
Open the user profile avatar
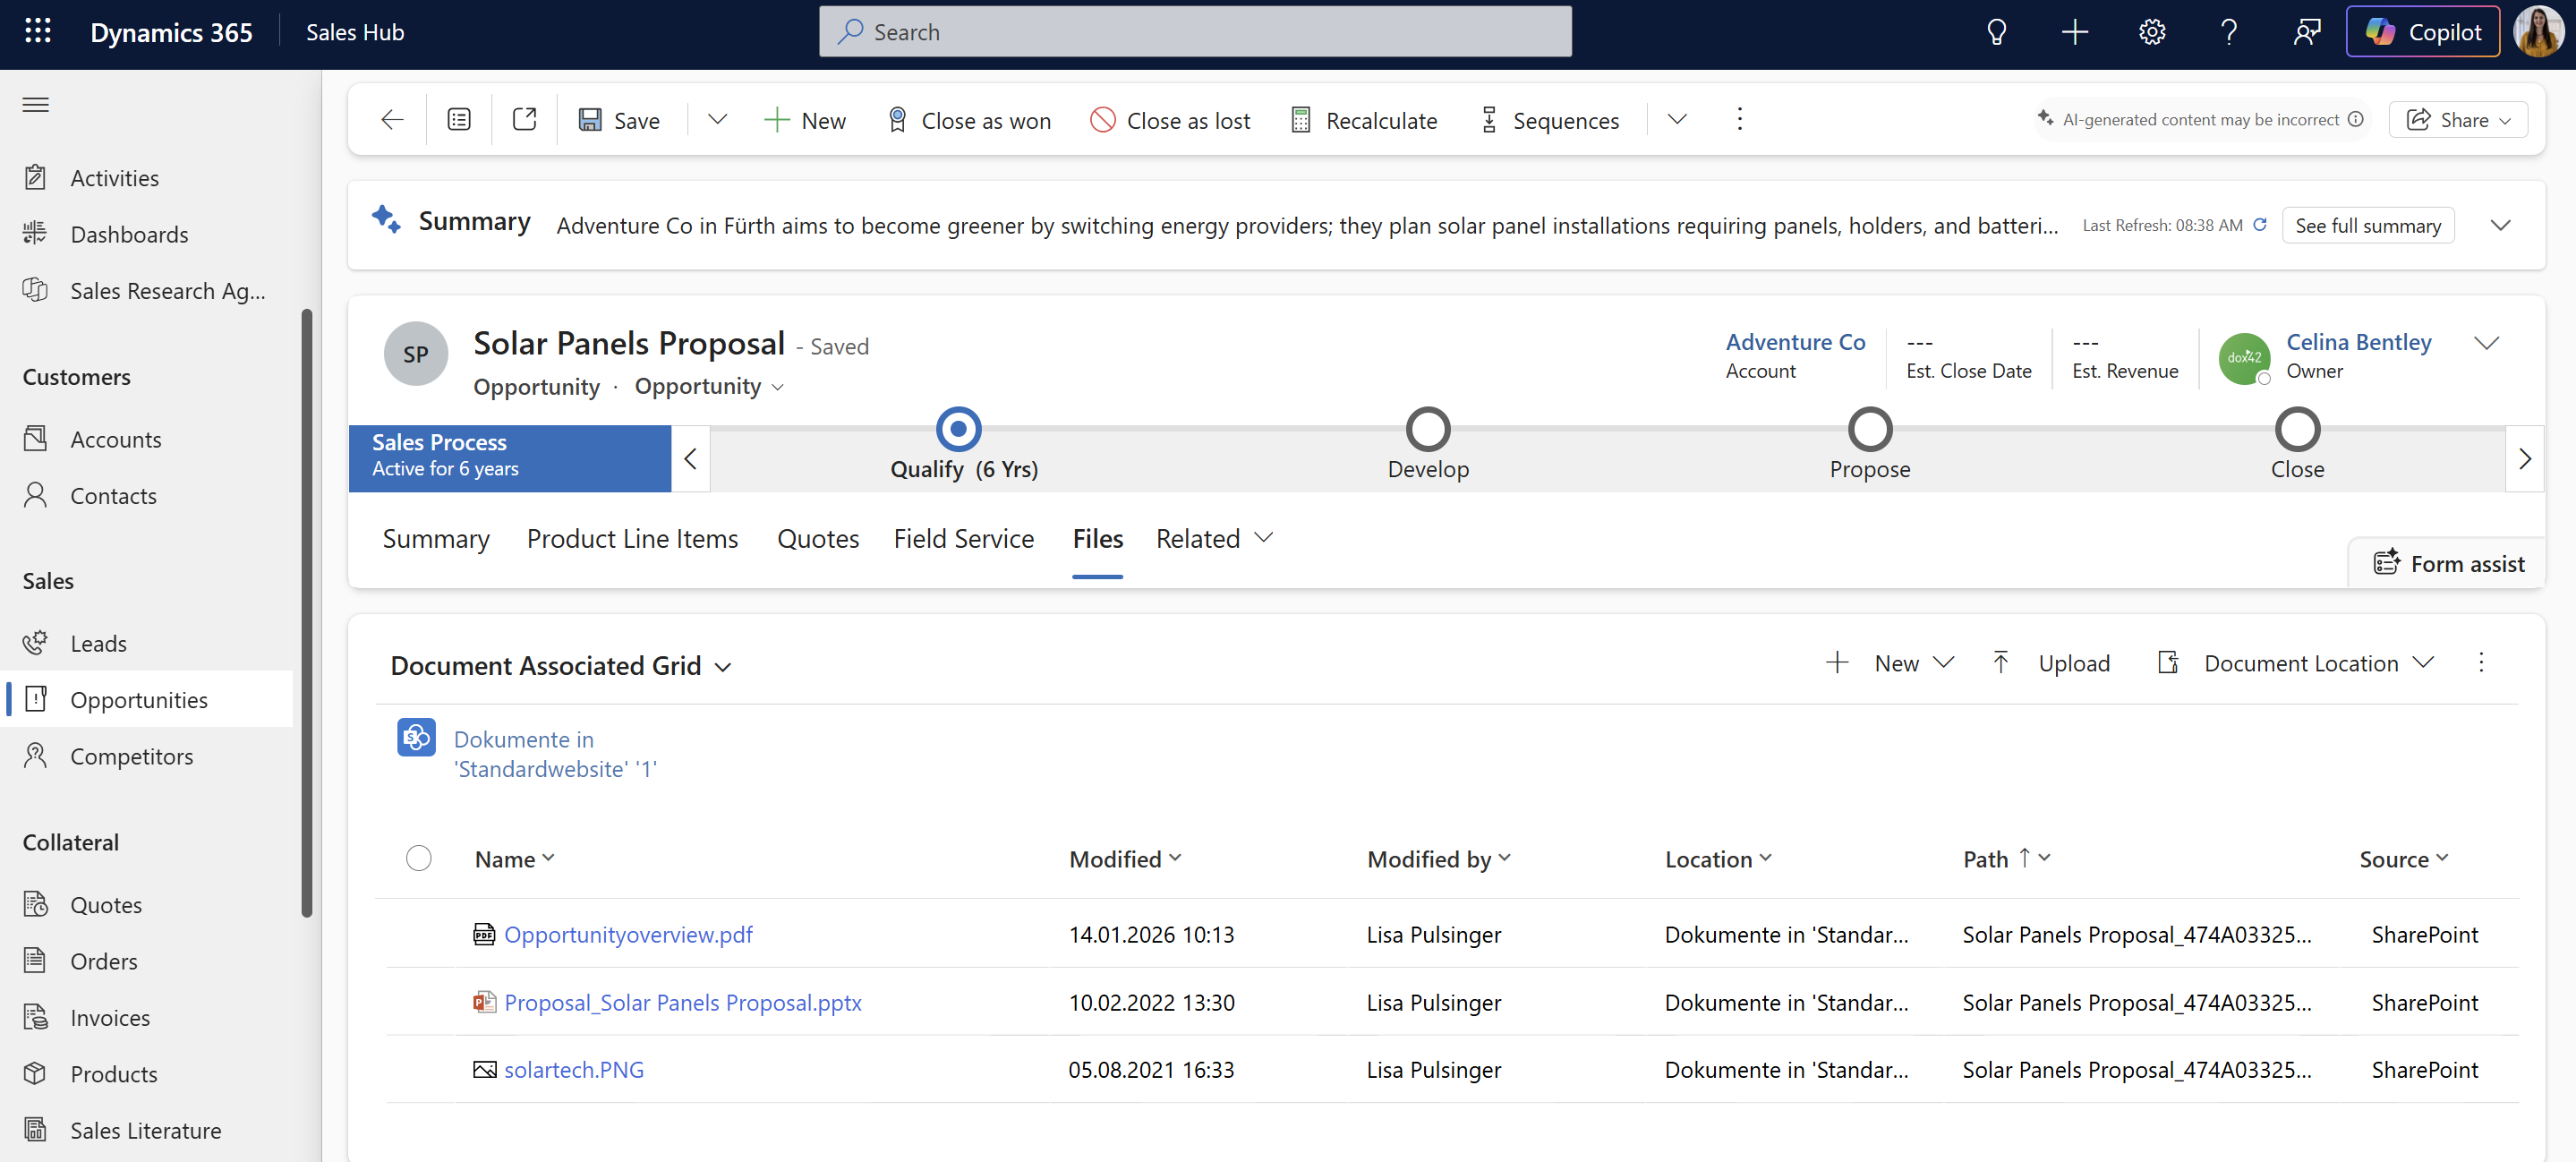point(2540,32)
